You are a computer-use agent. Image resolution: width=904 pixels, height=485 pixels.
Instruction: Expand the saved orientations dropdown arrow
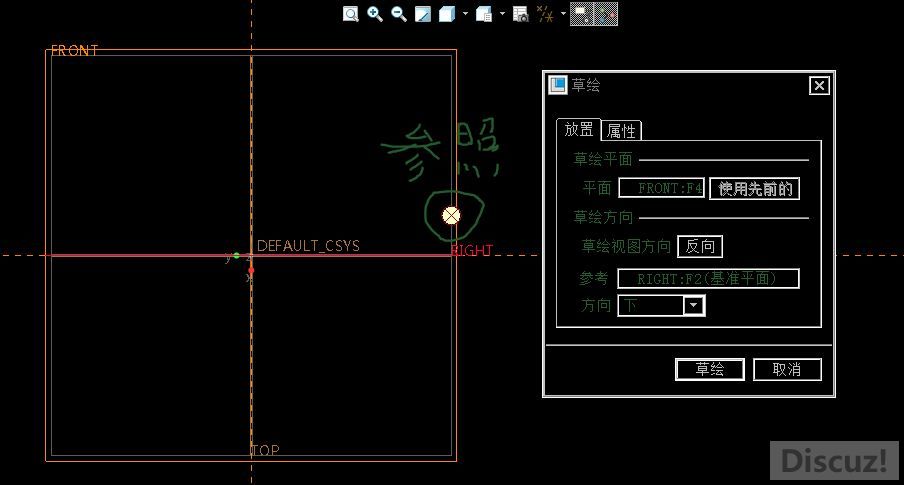[502, 13]
